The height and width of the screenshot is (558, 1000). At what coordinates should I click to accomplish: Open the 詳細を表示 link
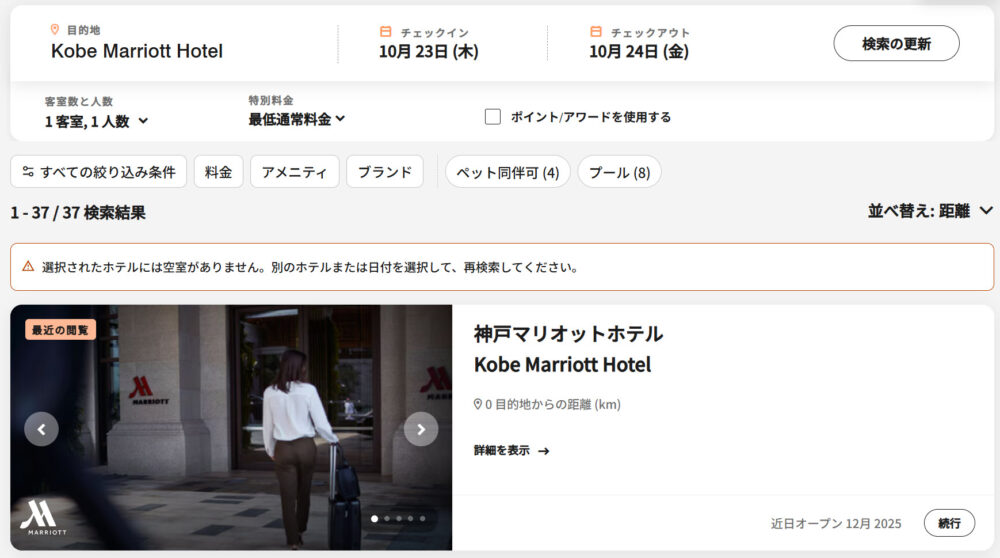511,451
